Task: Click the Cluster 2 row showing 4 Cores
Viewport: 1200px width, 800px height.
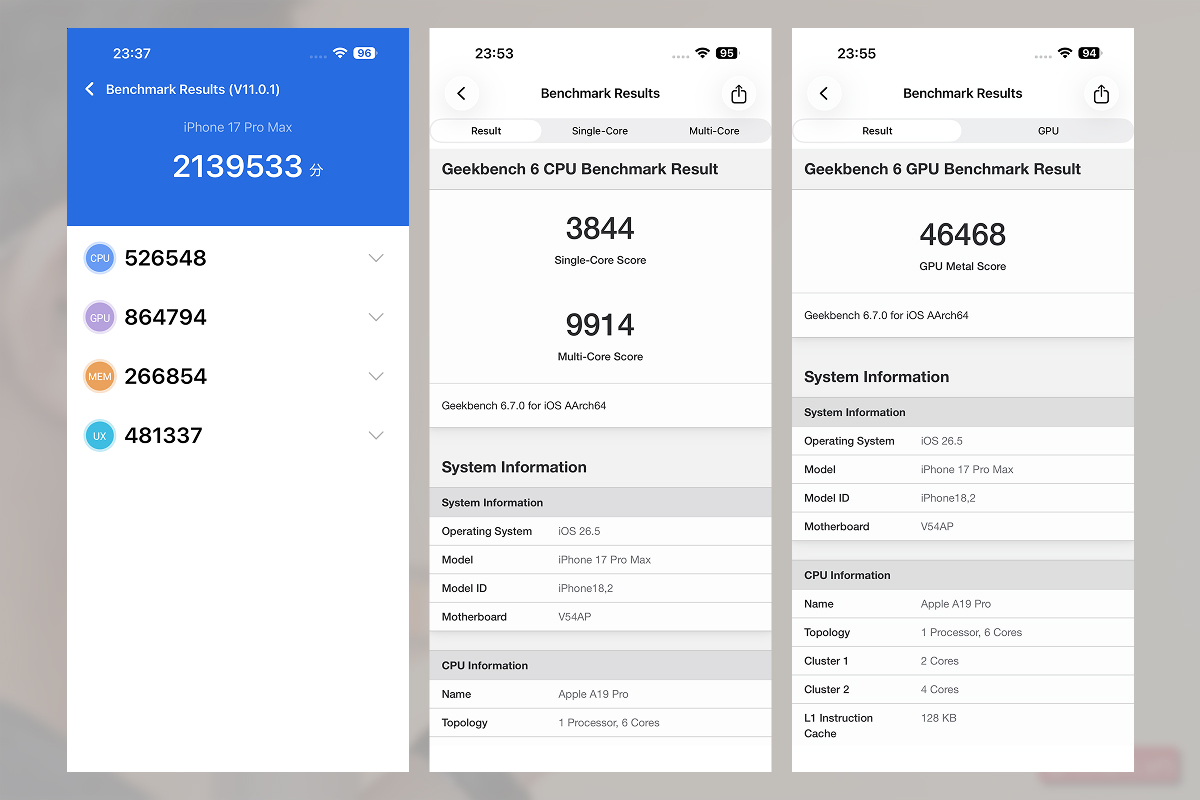Action: 963,689
